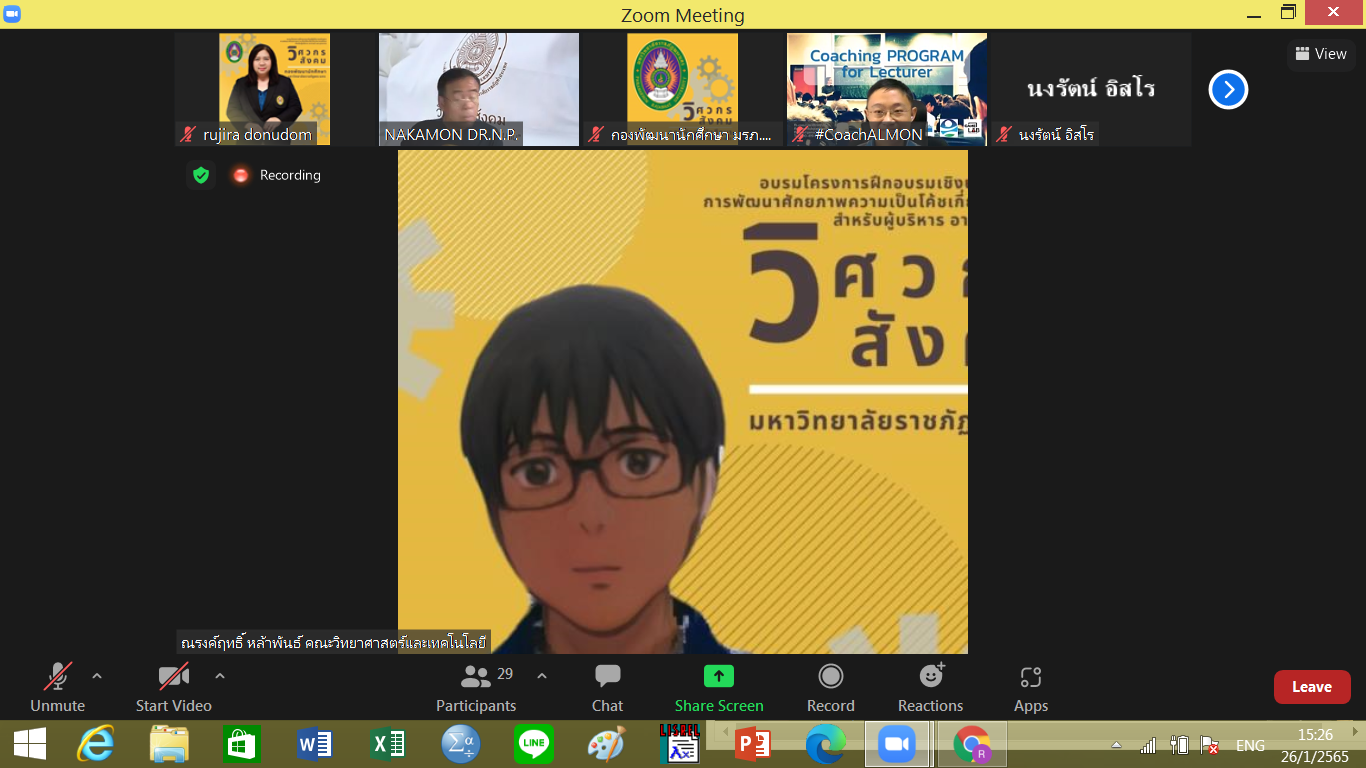Image resolution: width=1366 pixels, height=768 pixels.
Task: Open the Apps panel
Action: [1031, 688]
